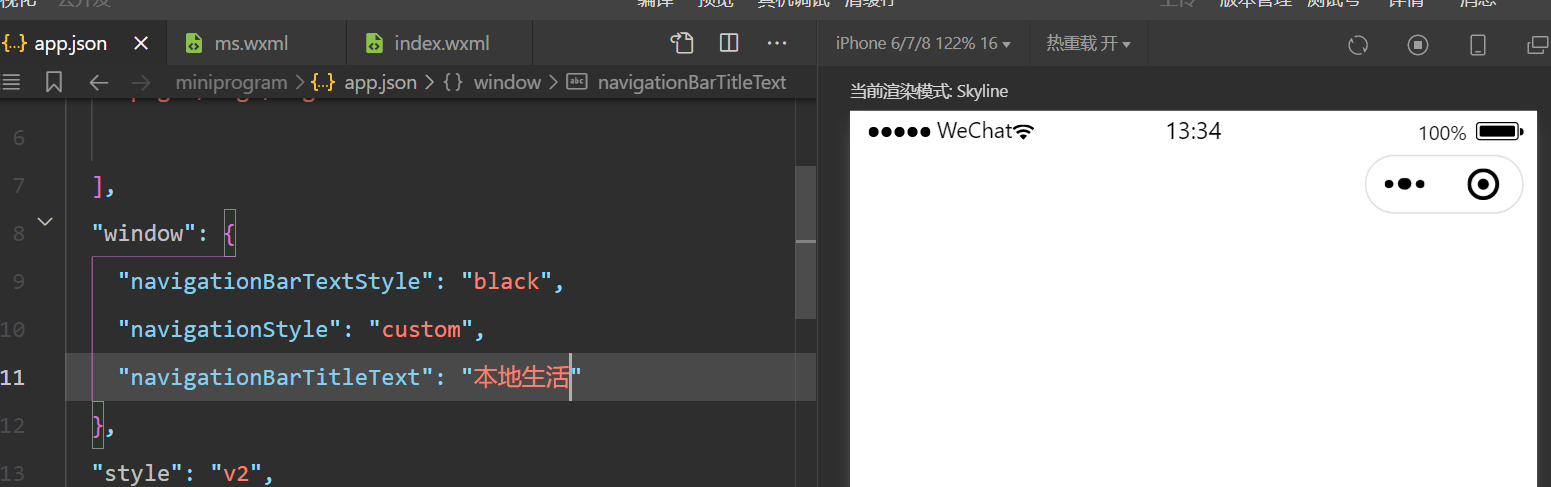
Task: Click the window breadcrumb segment
Action: coord(506,82)
